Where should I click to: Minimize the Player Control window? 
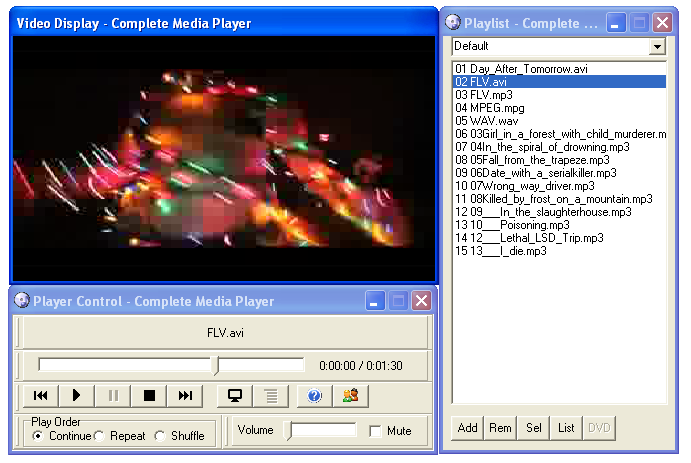tap(375, 301)
